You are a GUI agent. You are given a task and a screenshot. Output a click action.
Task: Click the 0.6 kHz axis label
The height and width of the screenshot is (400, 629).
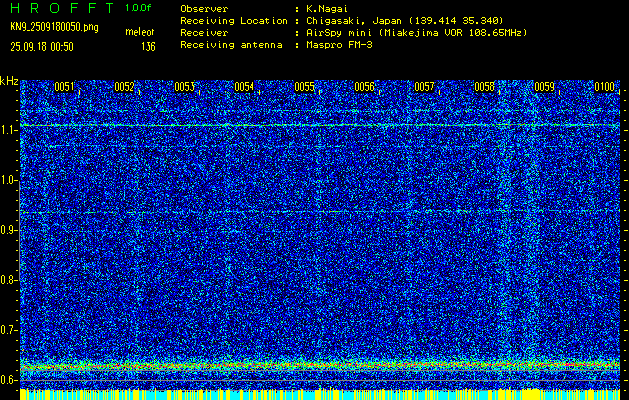(x=7, y=380)
